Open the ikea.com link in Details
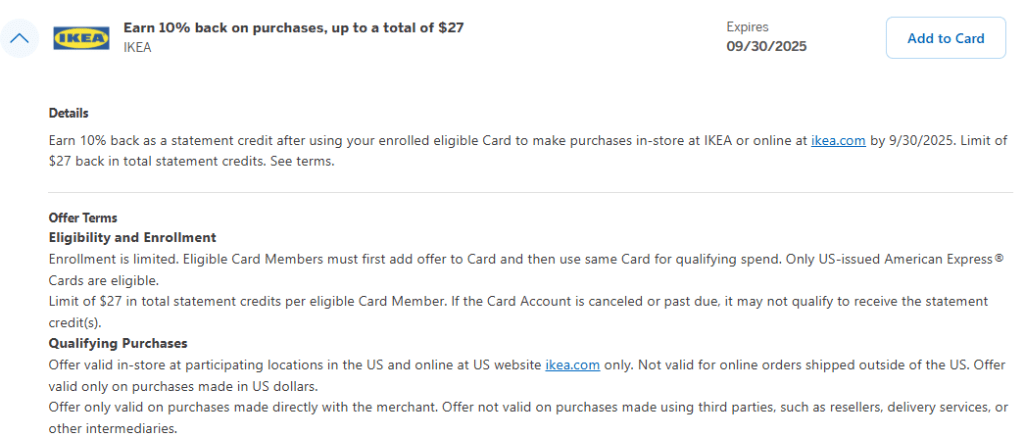Screen dimensions: 1024x437 [x=837, y=141]
